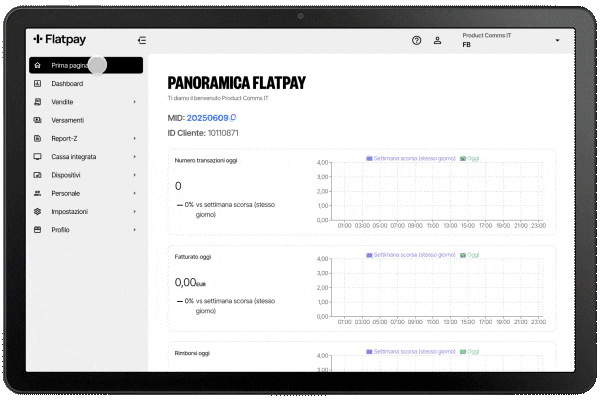Click the Report-Z document icon
Screen dimensions: 600x400
[x=38, y=139]
